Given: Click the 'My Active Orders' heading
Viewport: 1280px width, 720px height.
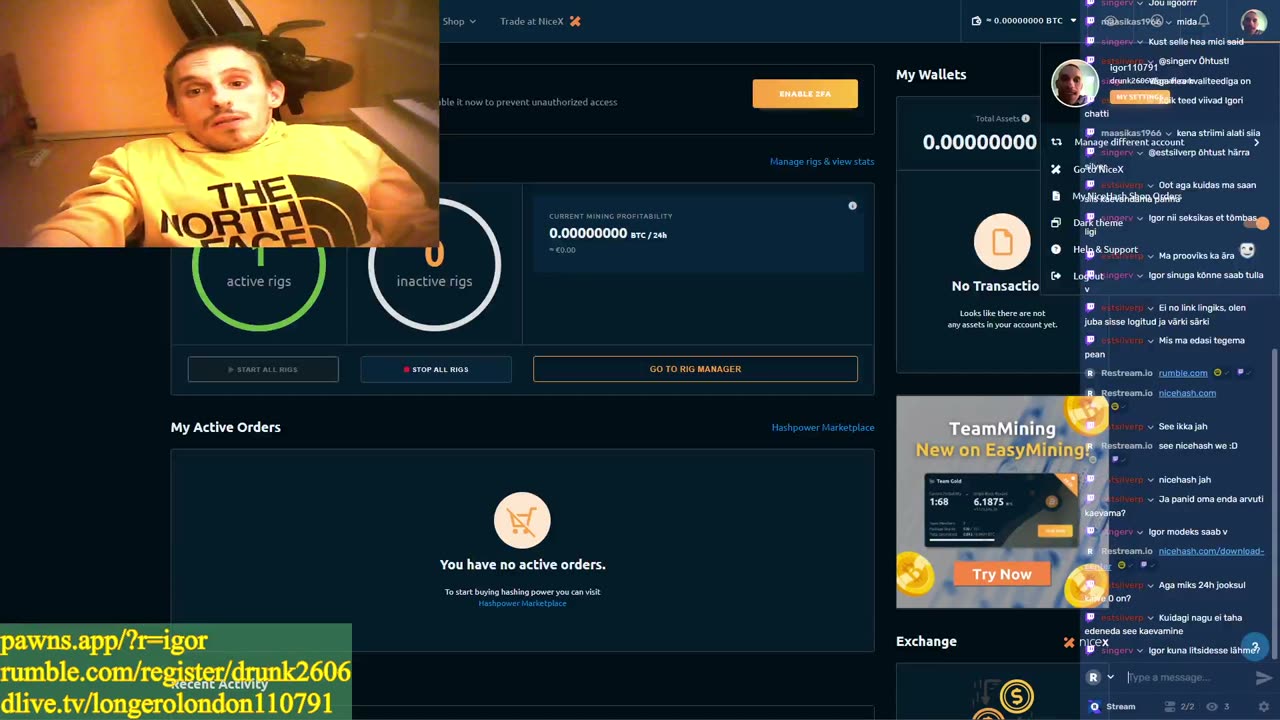Looking at the screenshot, I should pyautogui.click(x=226, y=427).
